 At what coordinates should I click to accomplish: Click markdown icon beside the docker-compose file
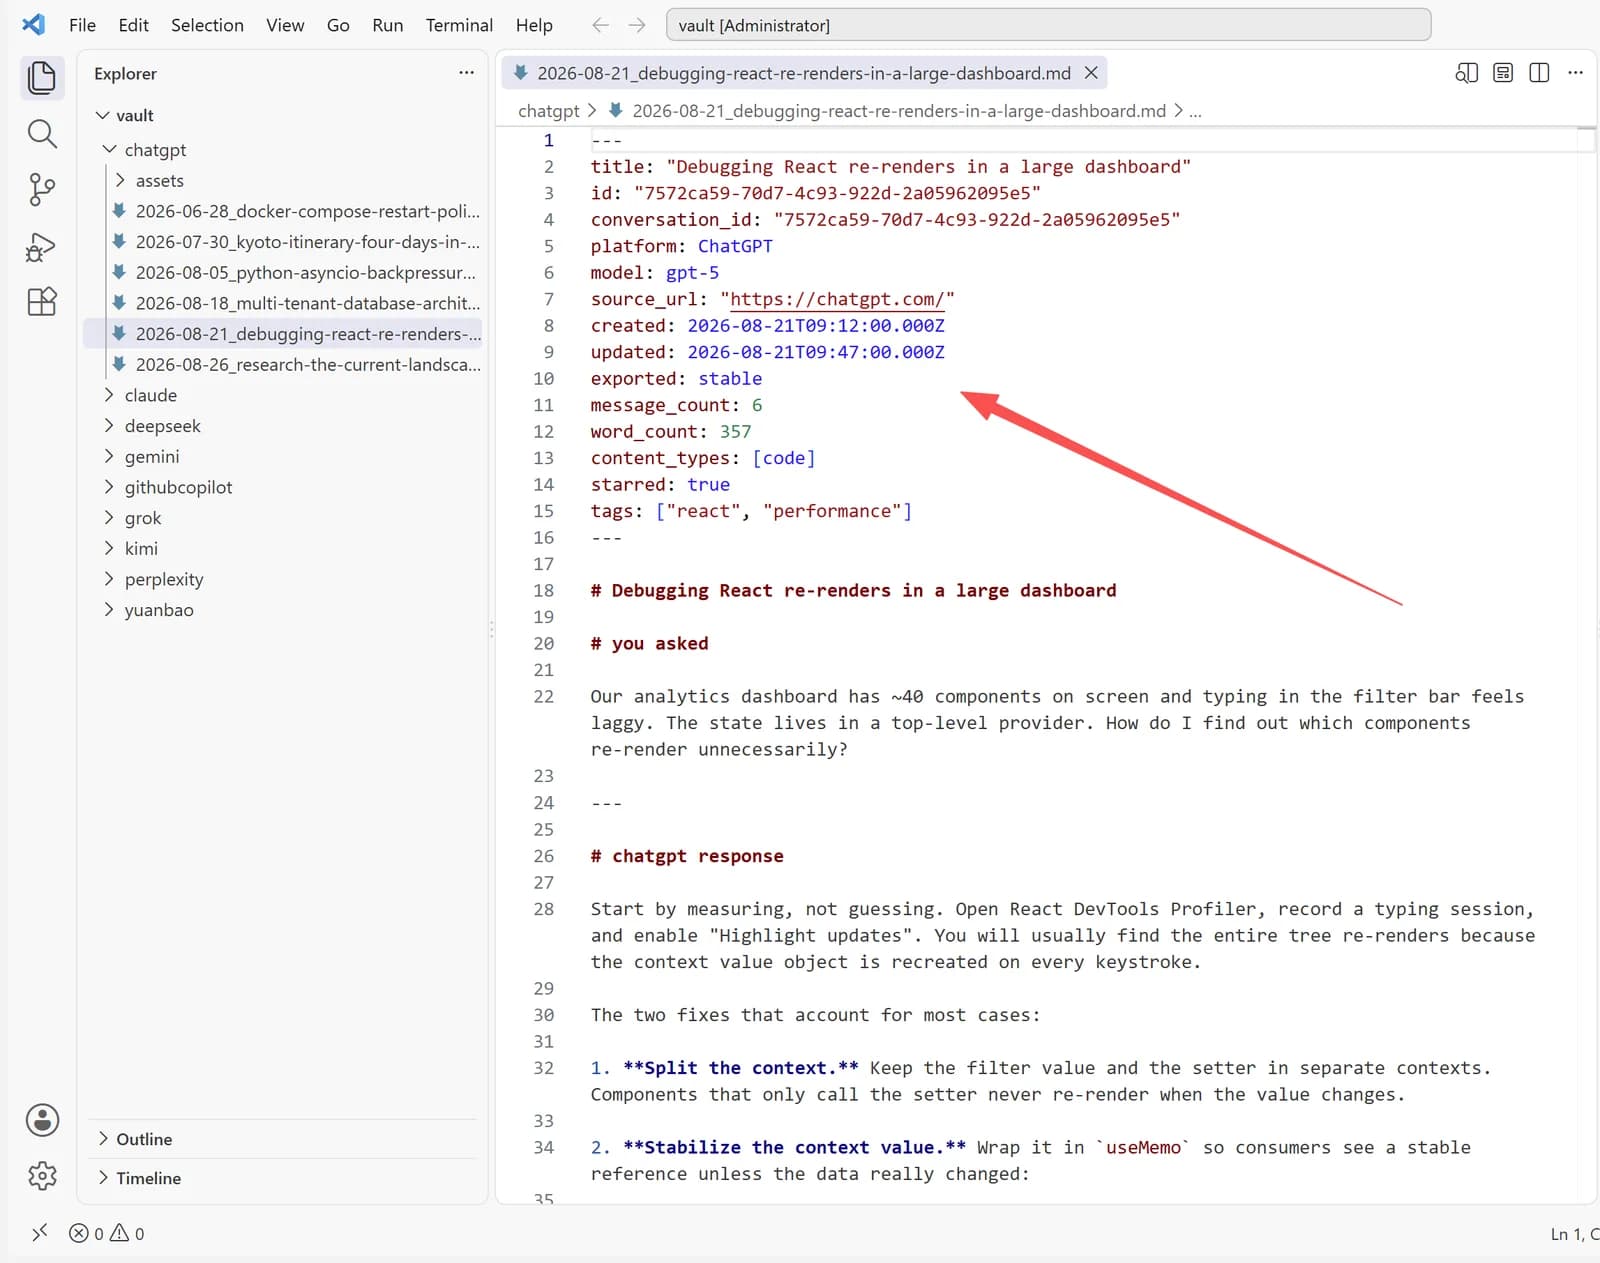[x=119, y=211]
